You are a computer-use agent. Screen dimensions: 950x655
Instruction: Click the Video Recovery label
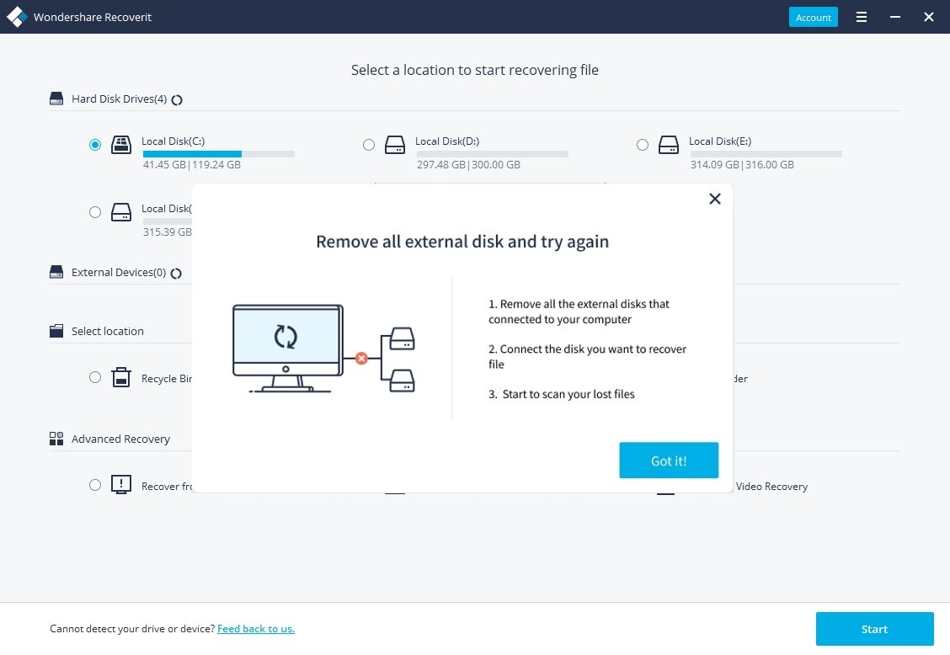tap(771, 487)
